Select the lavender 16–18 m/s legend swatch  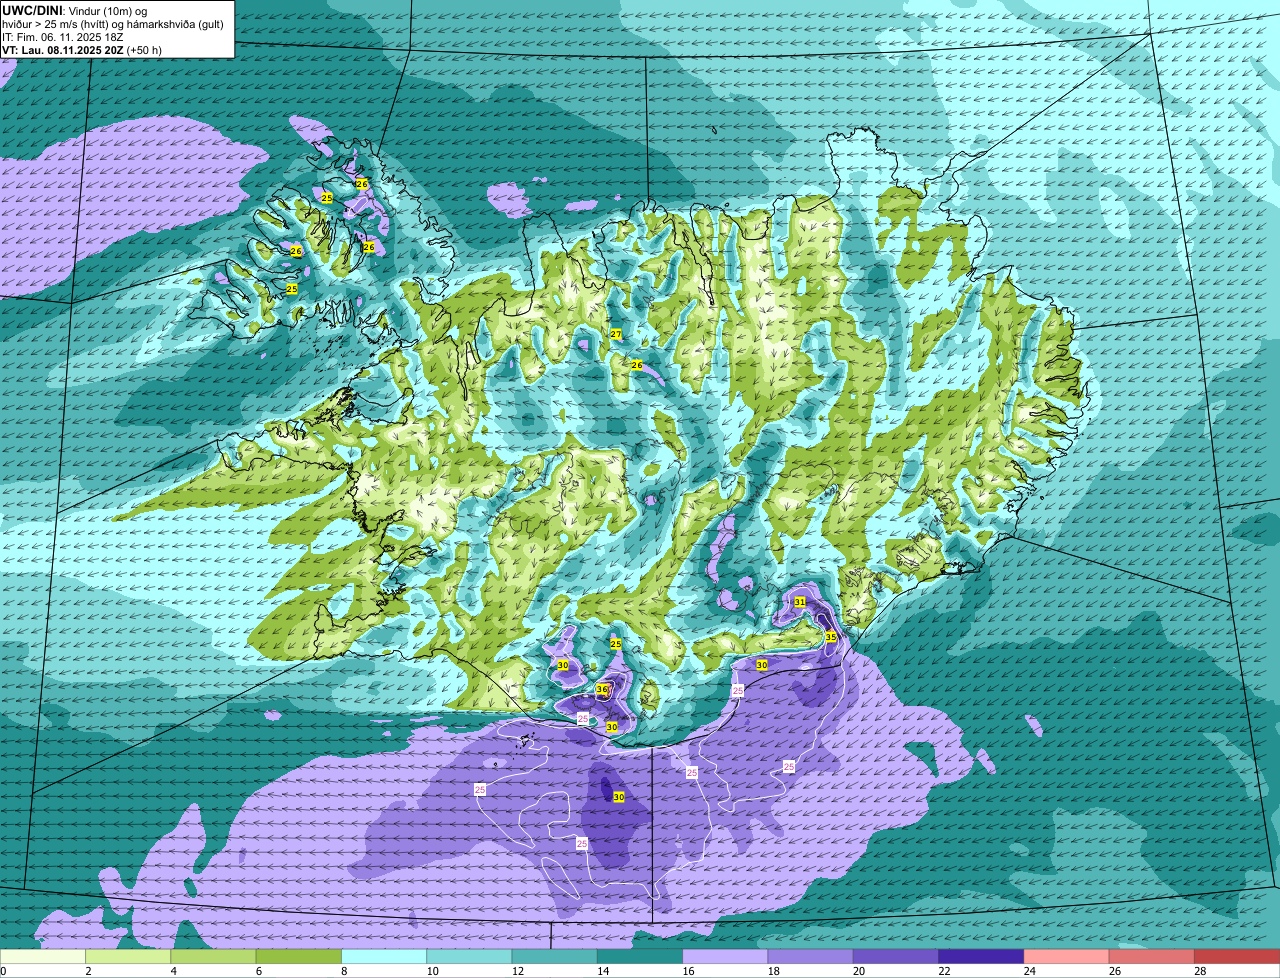point(725,956)
